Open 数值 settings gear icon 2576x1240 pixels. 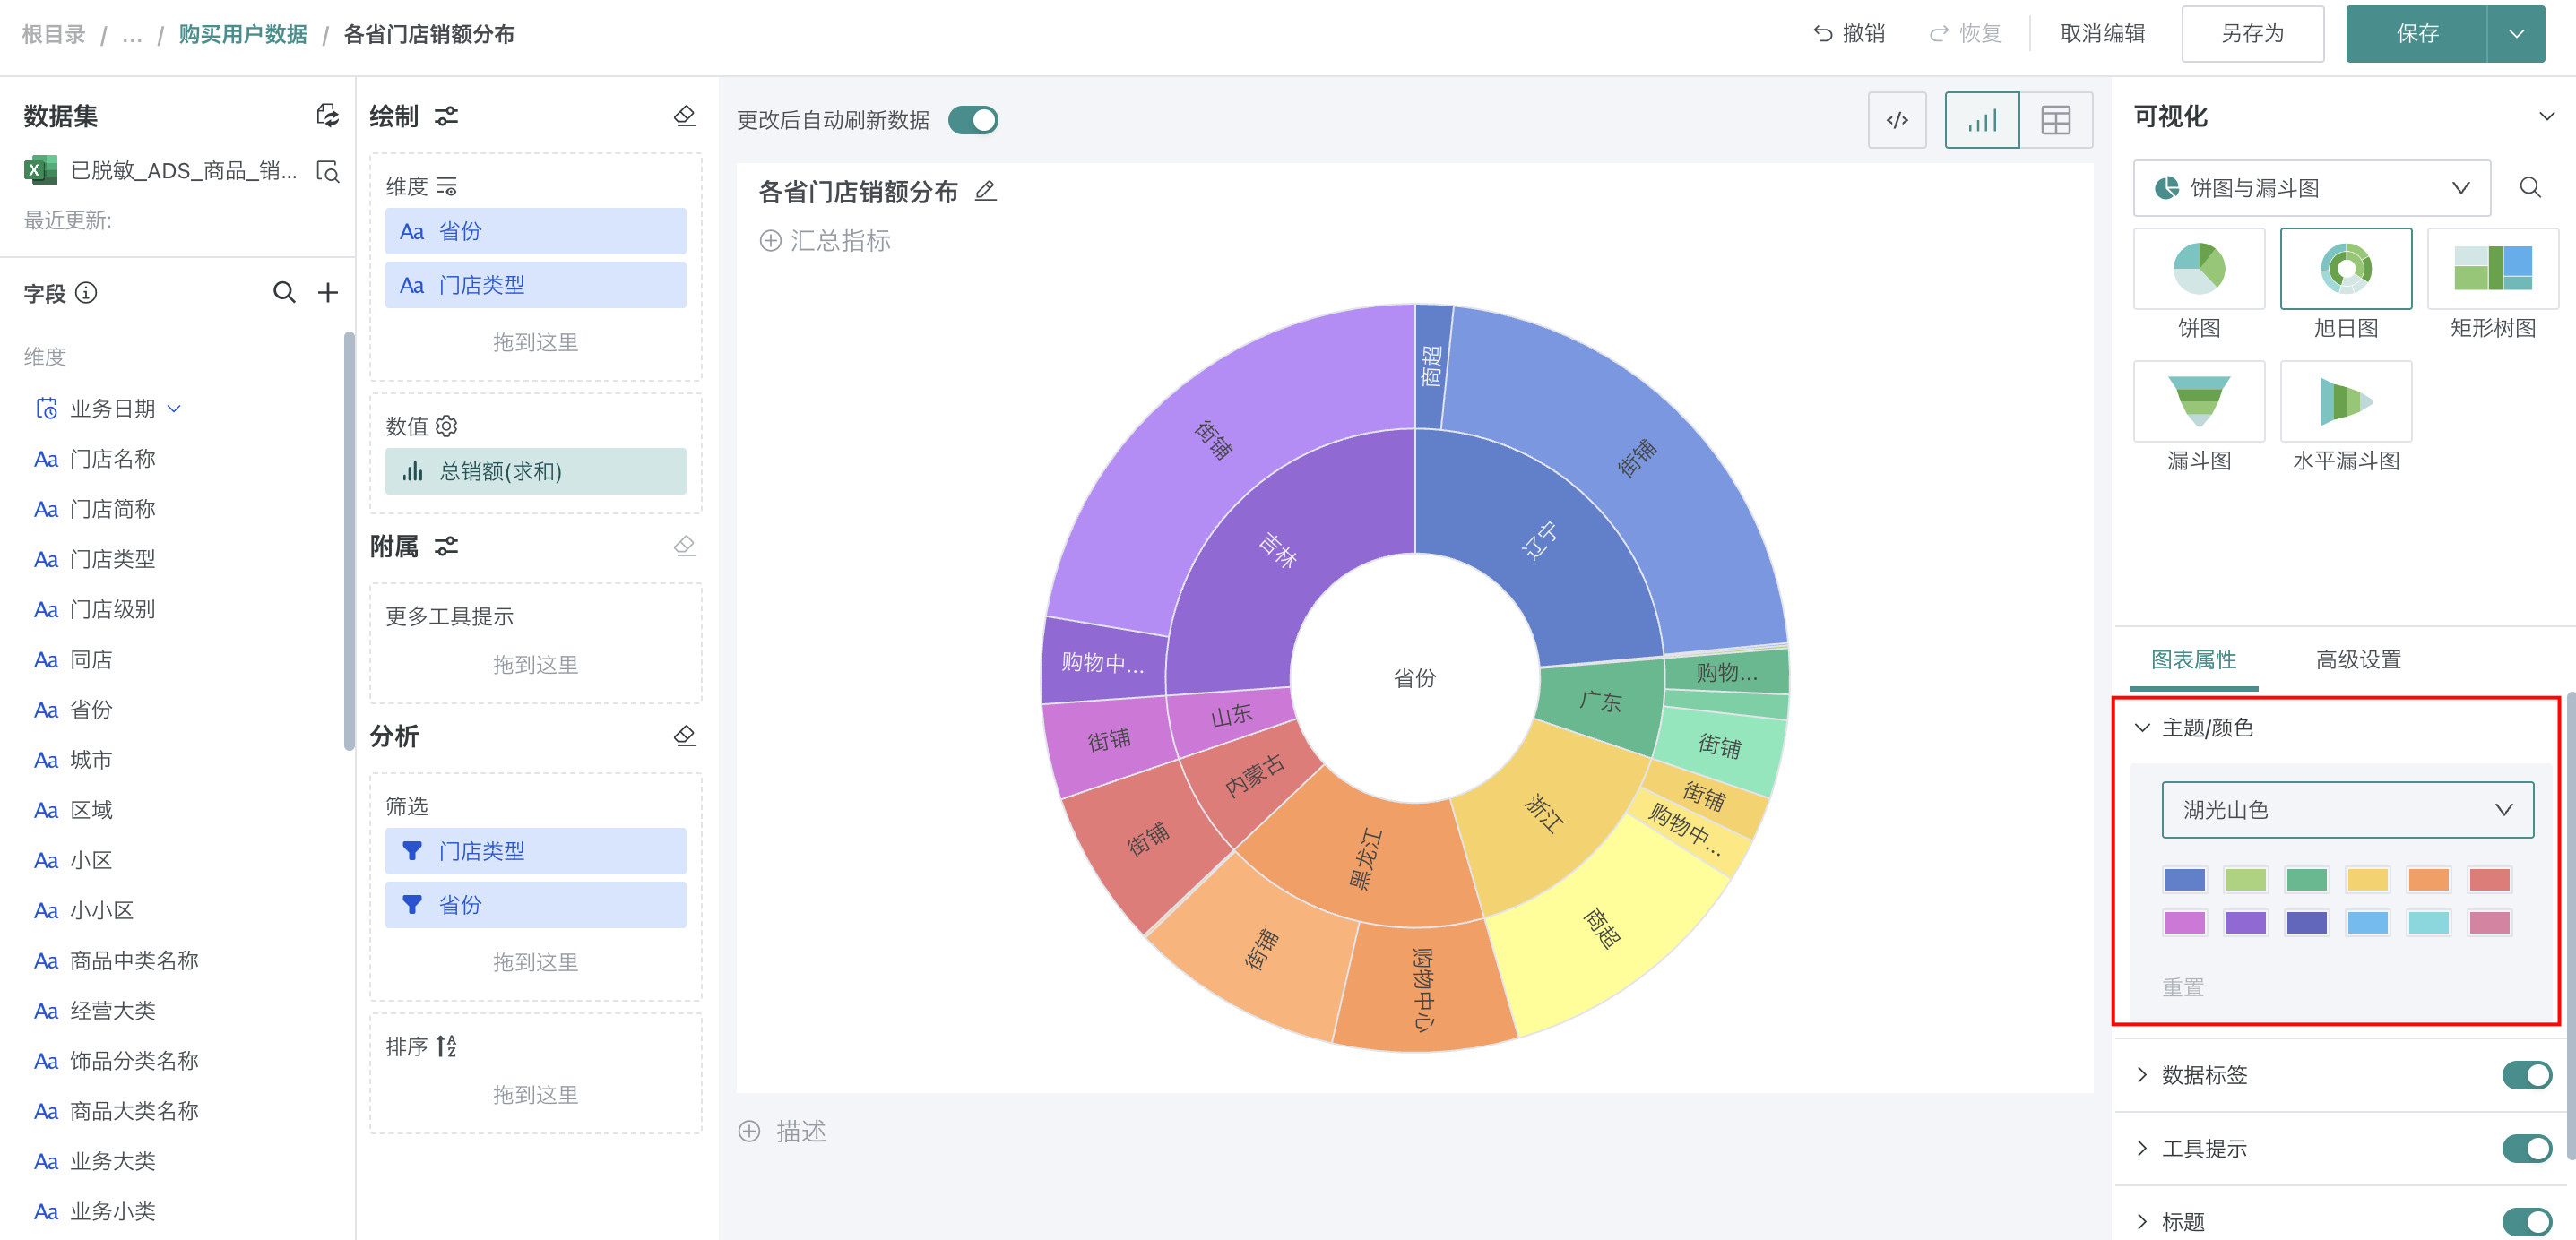(x=447, y=426)
